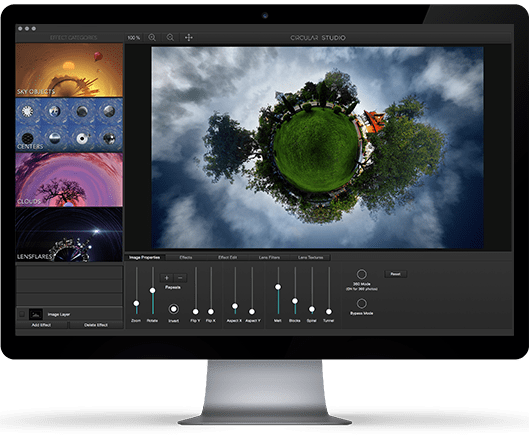Switch to the Image Properties tab
Image resolution: width=529 pixels, height=439 pixels.
point(144,257)
